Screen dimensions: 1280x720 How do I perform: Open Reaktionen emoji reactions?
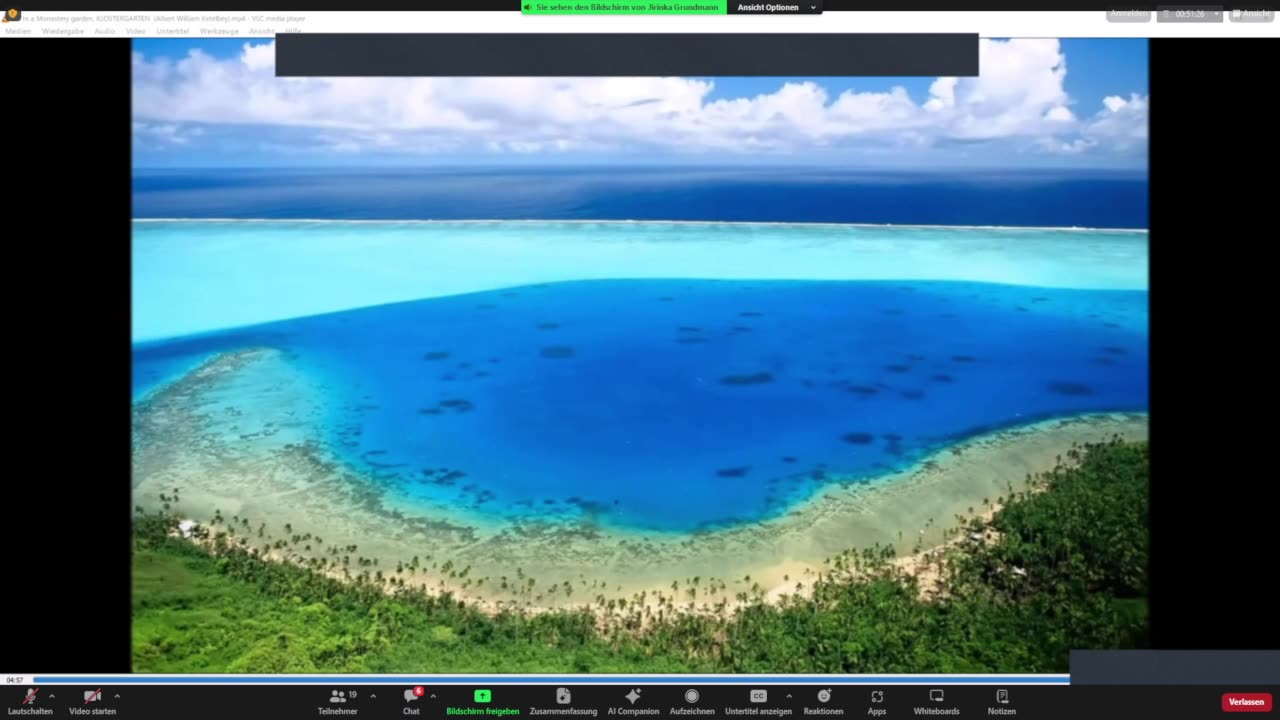click(x=823, y=702)
